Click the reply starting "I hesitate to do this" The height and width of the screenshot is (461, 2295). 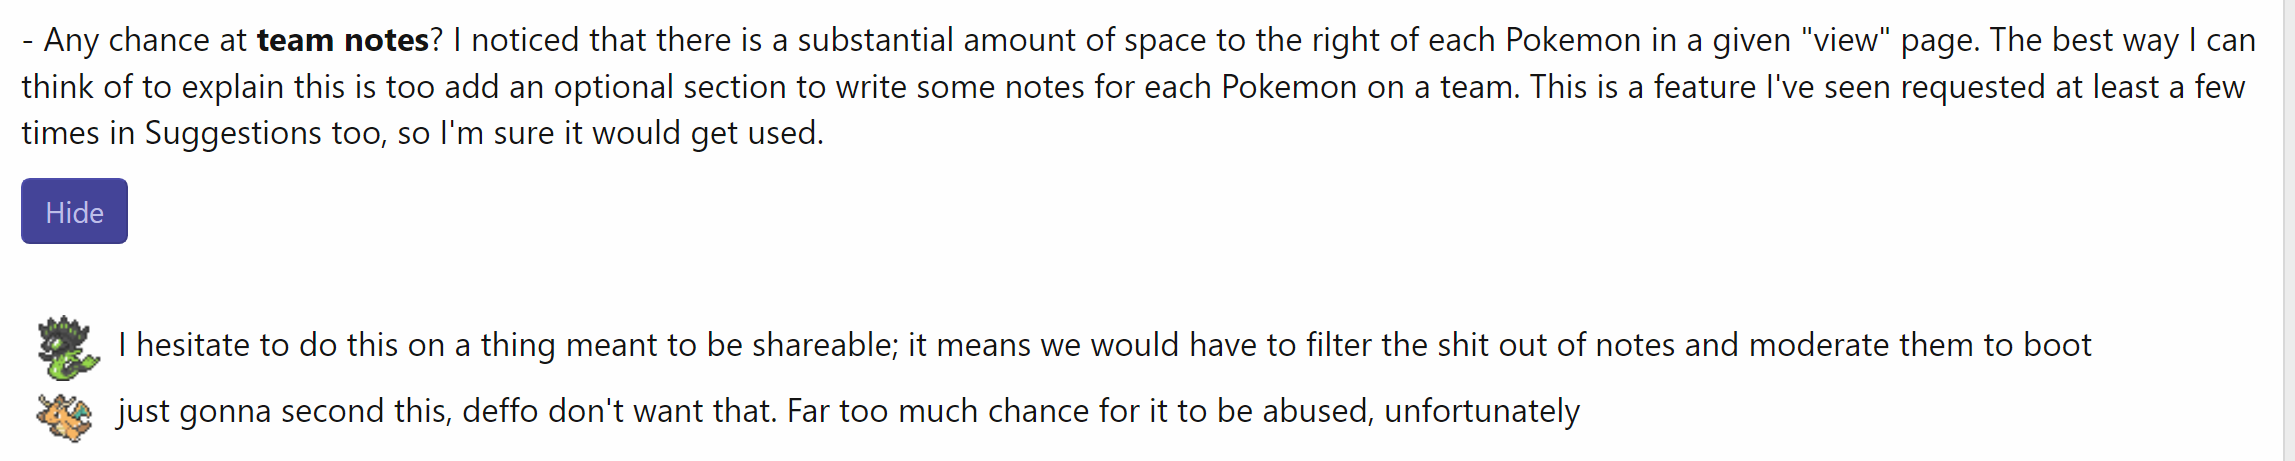[x=1104, y=345]
